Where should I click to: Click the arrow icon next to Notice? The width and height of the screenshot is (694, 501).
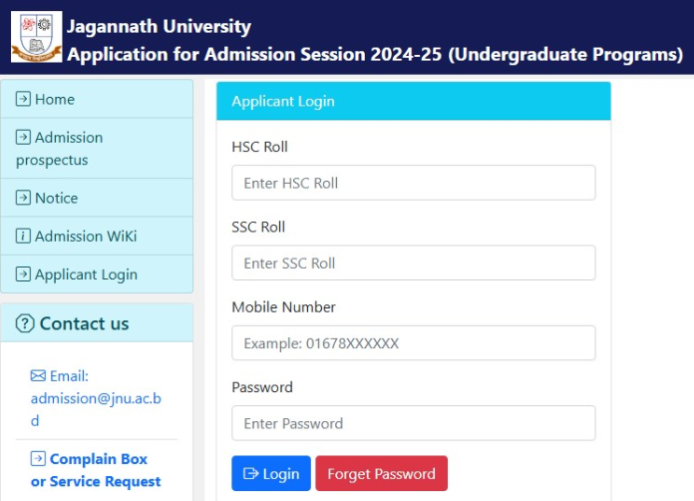23,197
